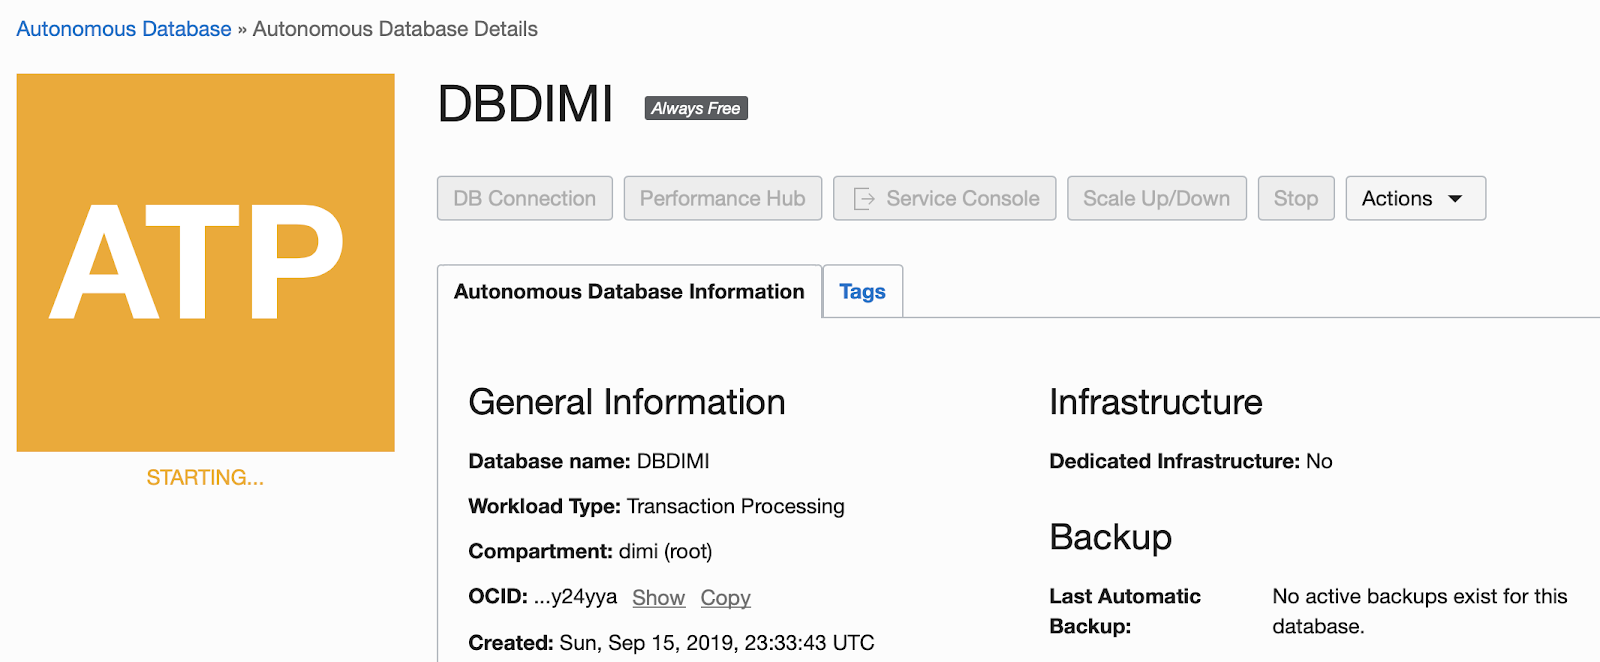The height and width of the screenshot is (662, 1600).
Task: Click the Service Console launch icon
Action: (x=864, y=199)
